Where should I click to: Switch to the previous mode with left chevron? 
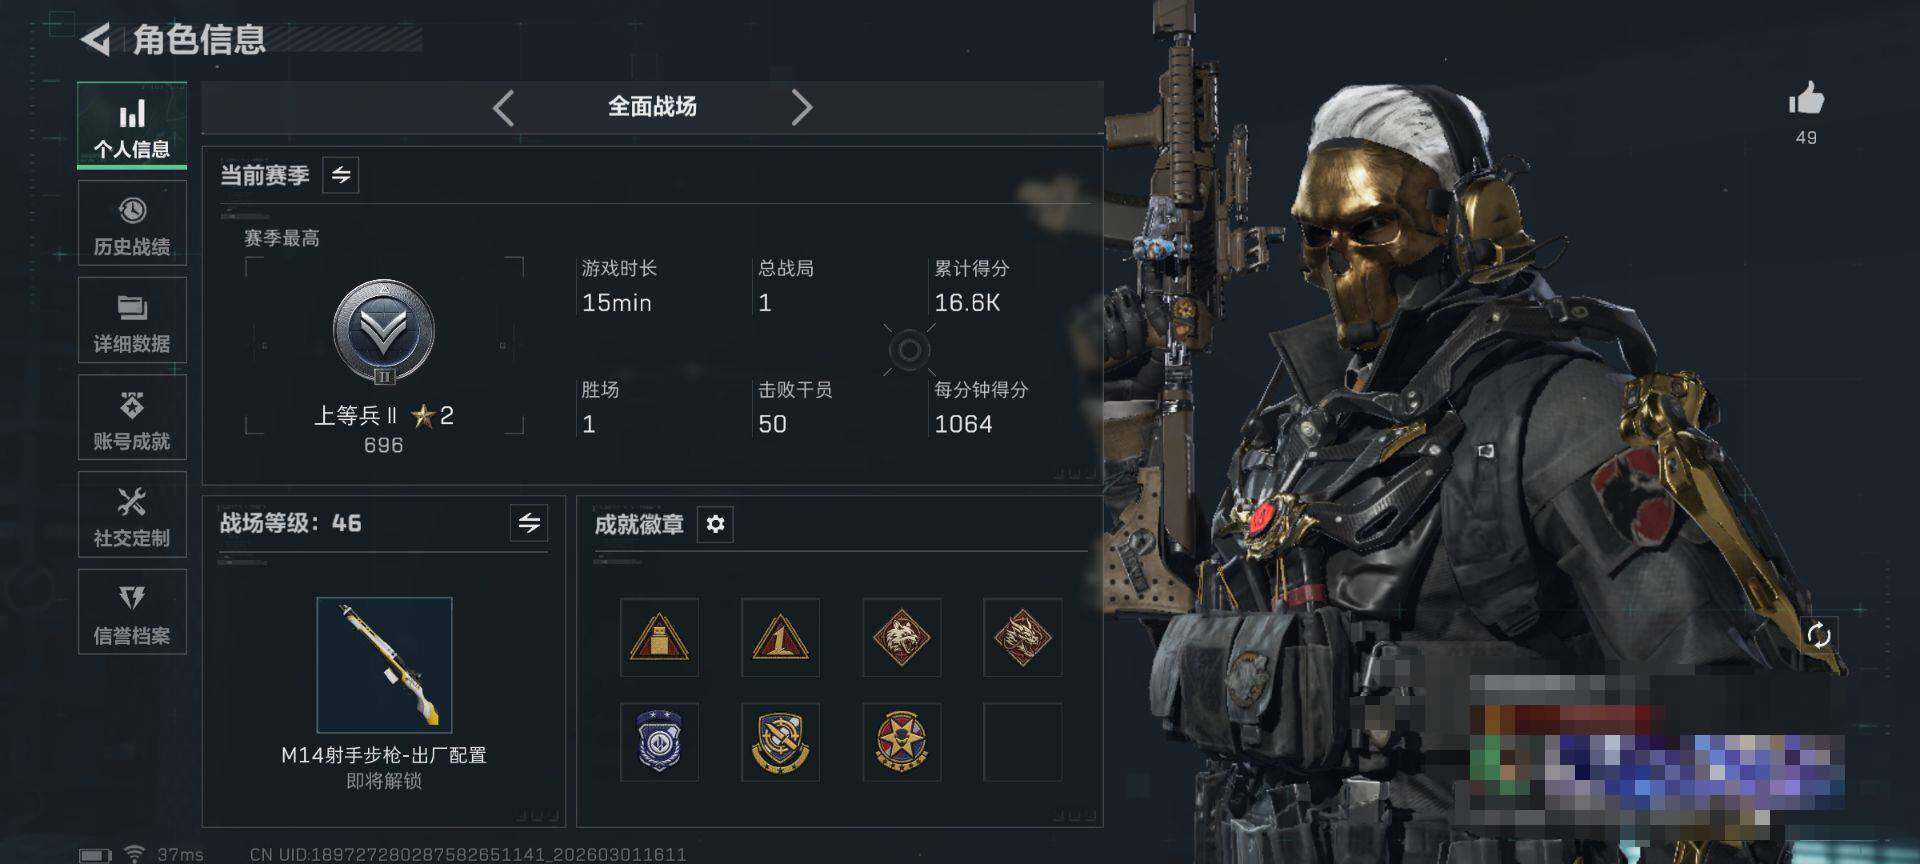(503, 107)
